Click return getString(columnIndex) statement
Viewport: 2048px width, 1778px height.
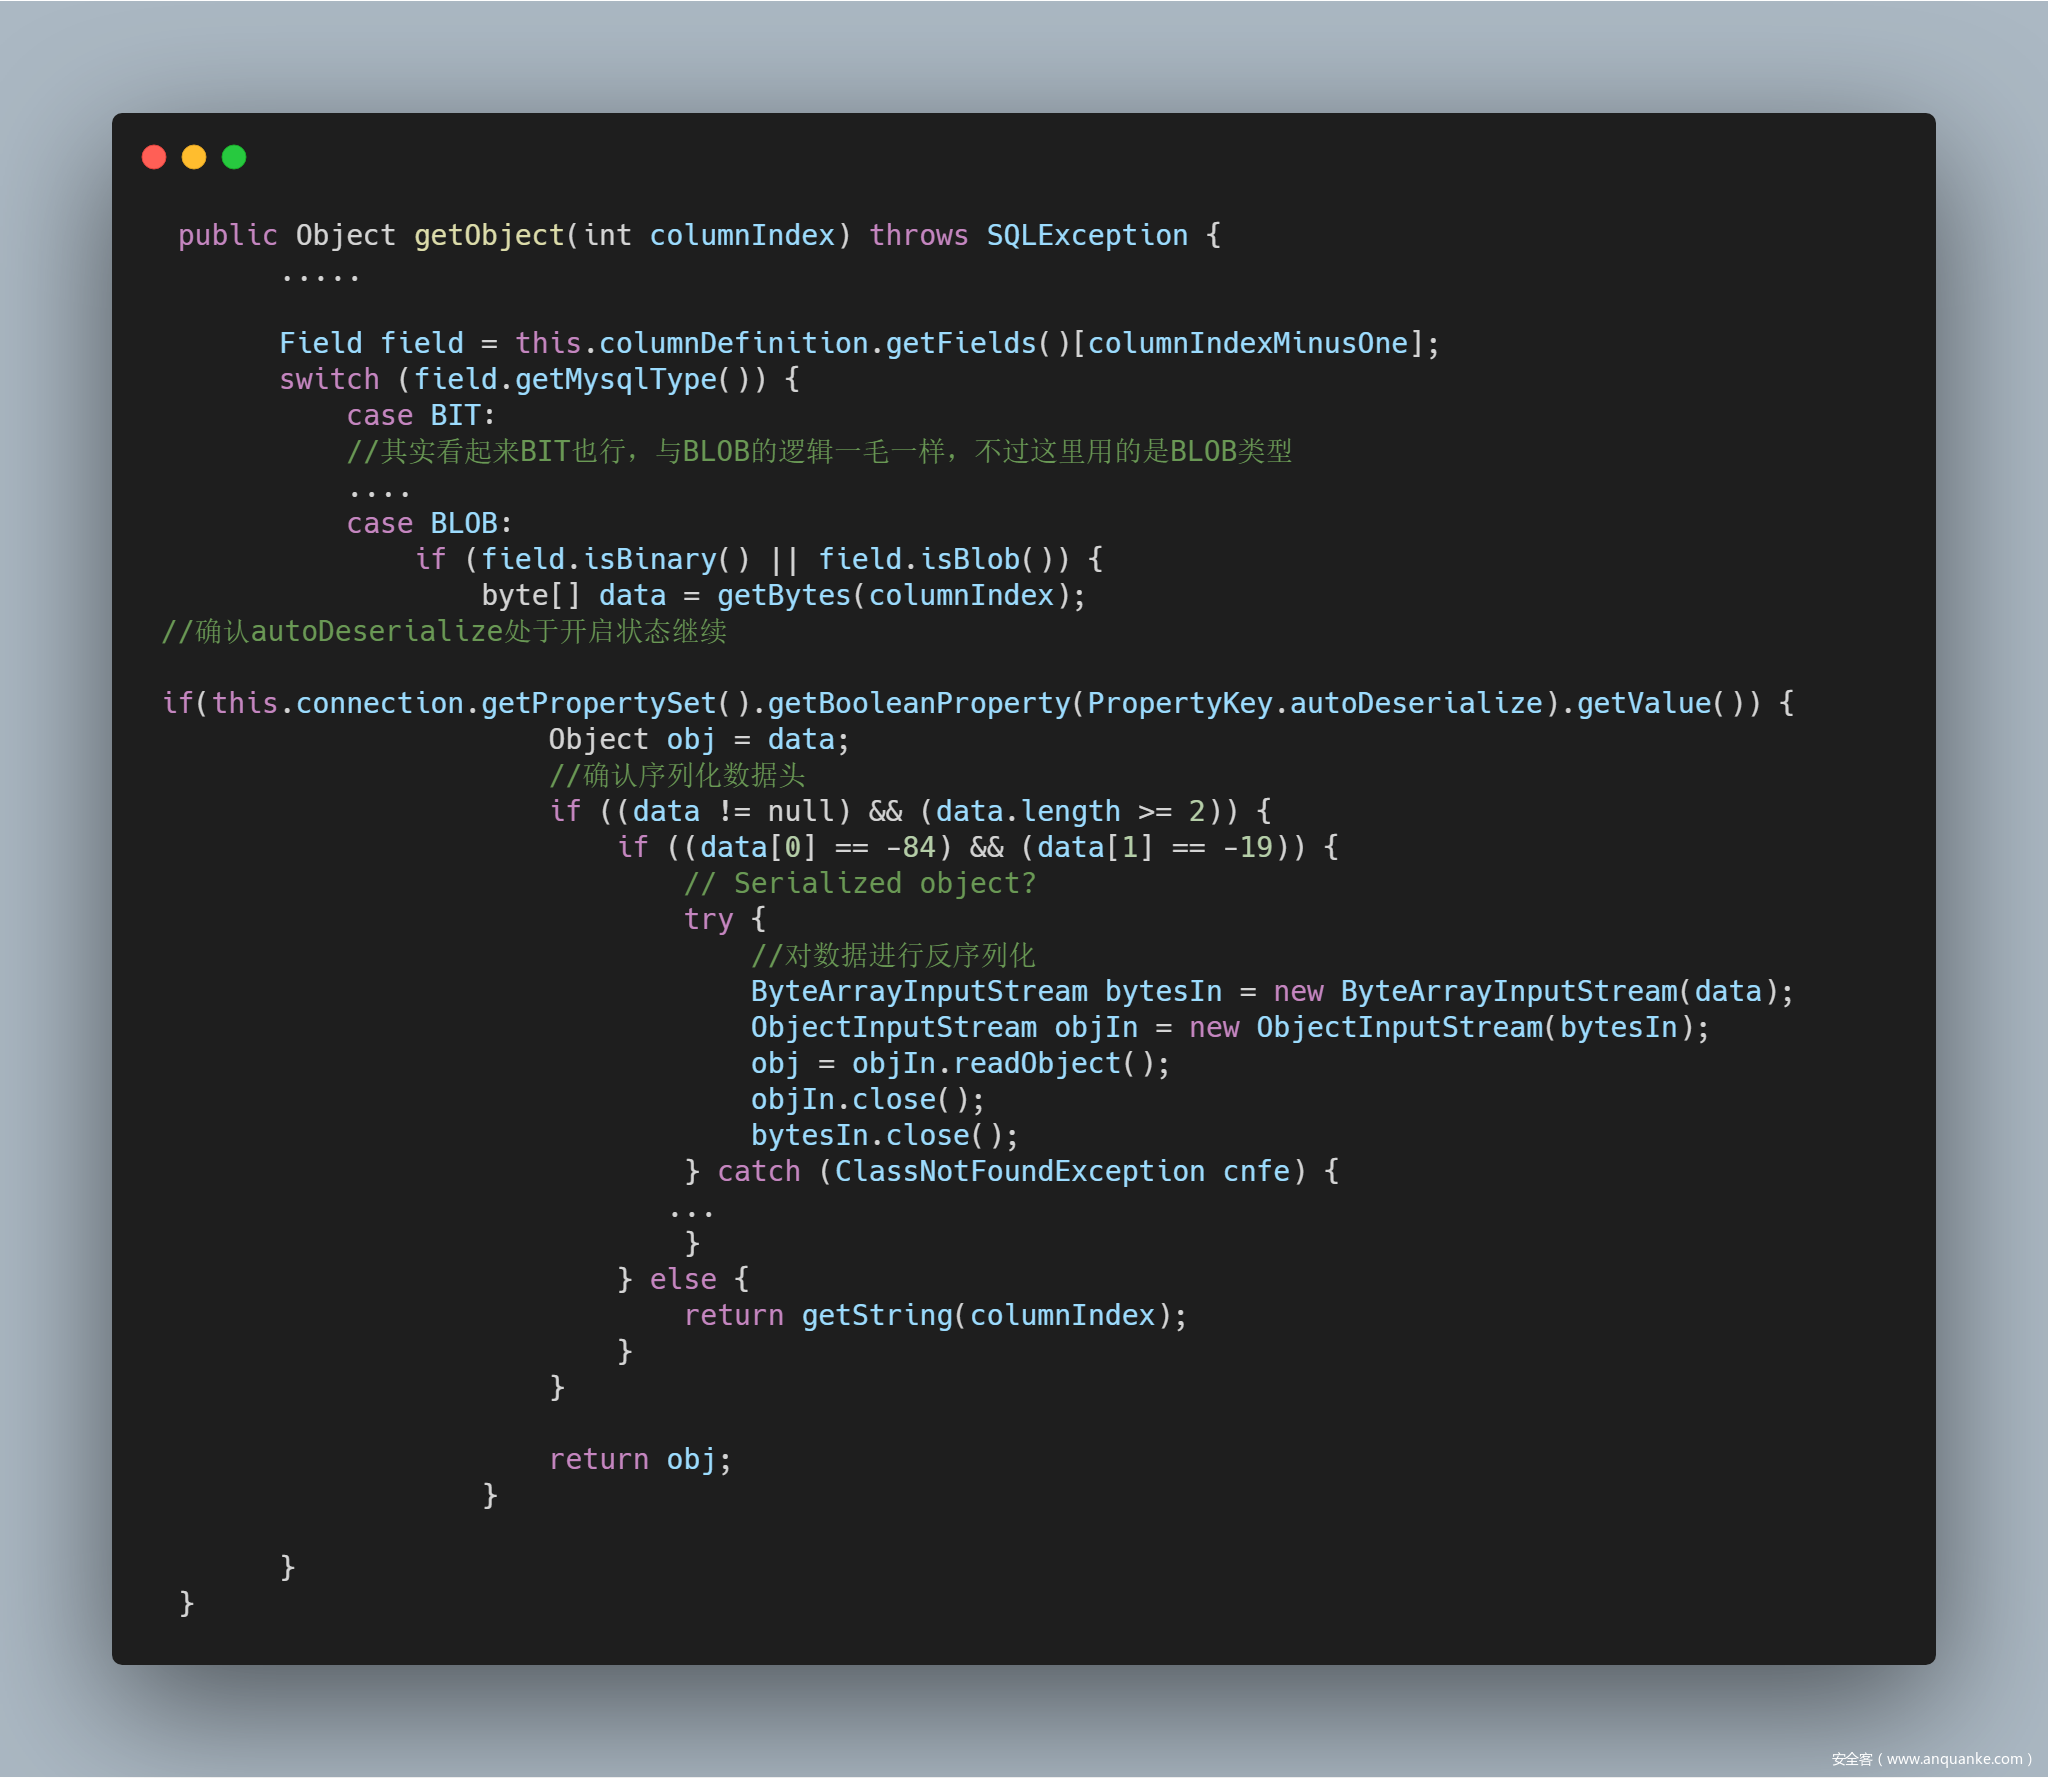pyautogui.click(x=935, y=1315)
